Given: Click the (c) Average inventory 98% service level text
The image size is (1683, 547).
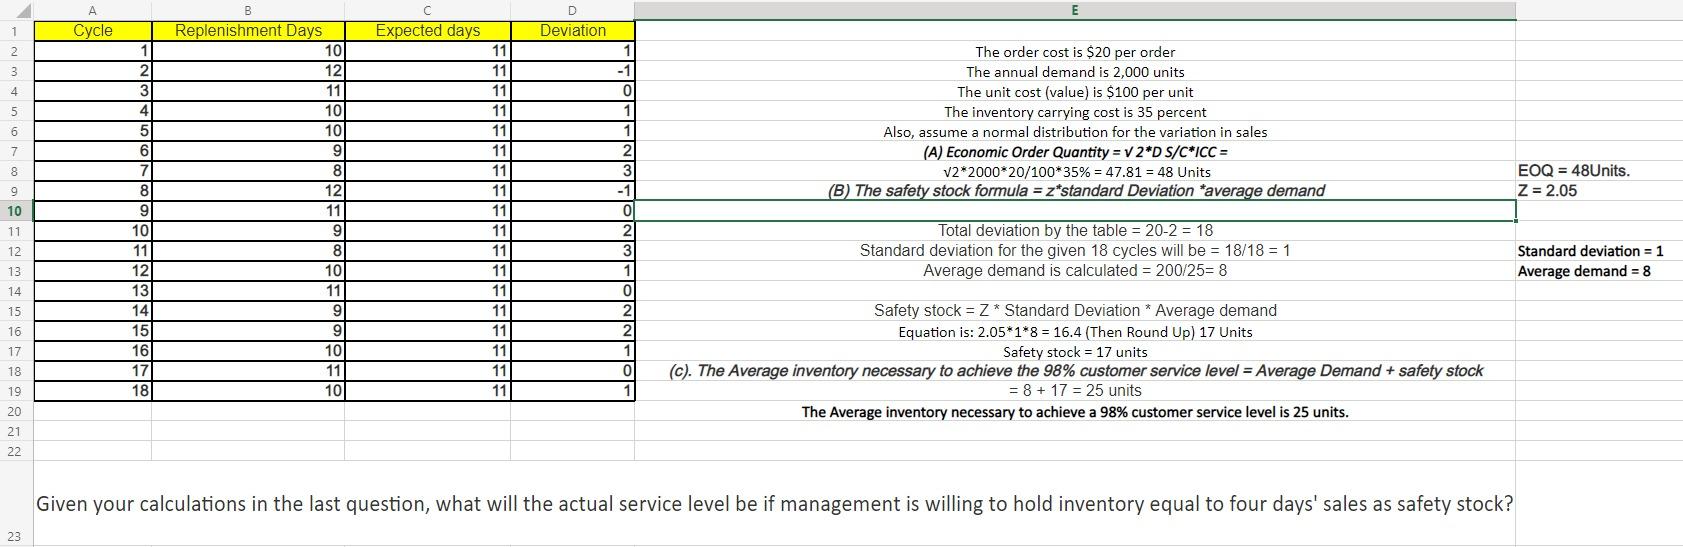Looking at the screenshot, I should [1076, 371].
